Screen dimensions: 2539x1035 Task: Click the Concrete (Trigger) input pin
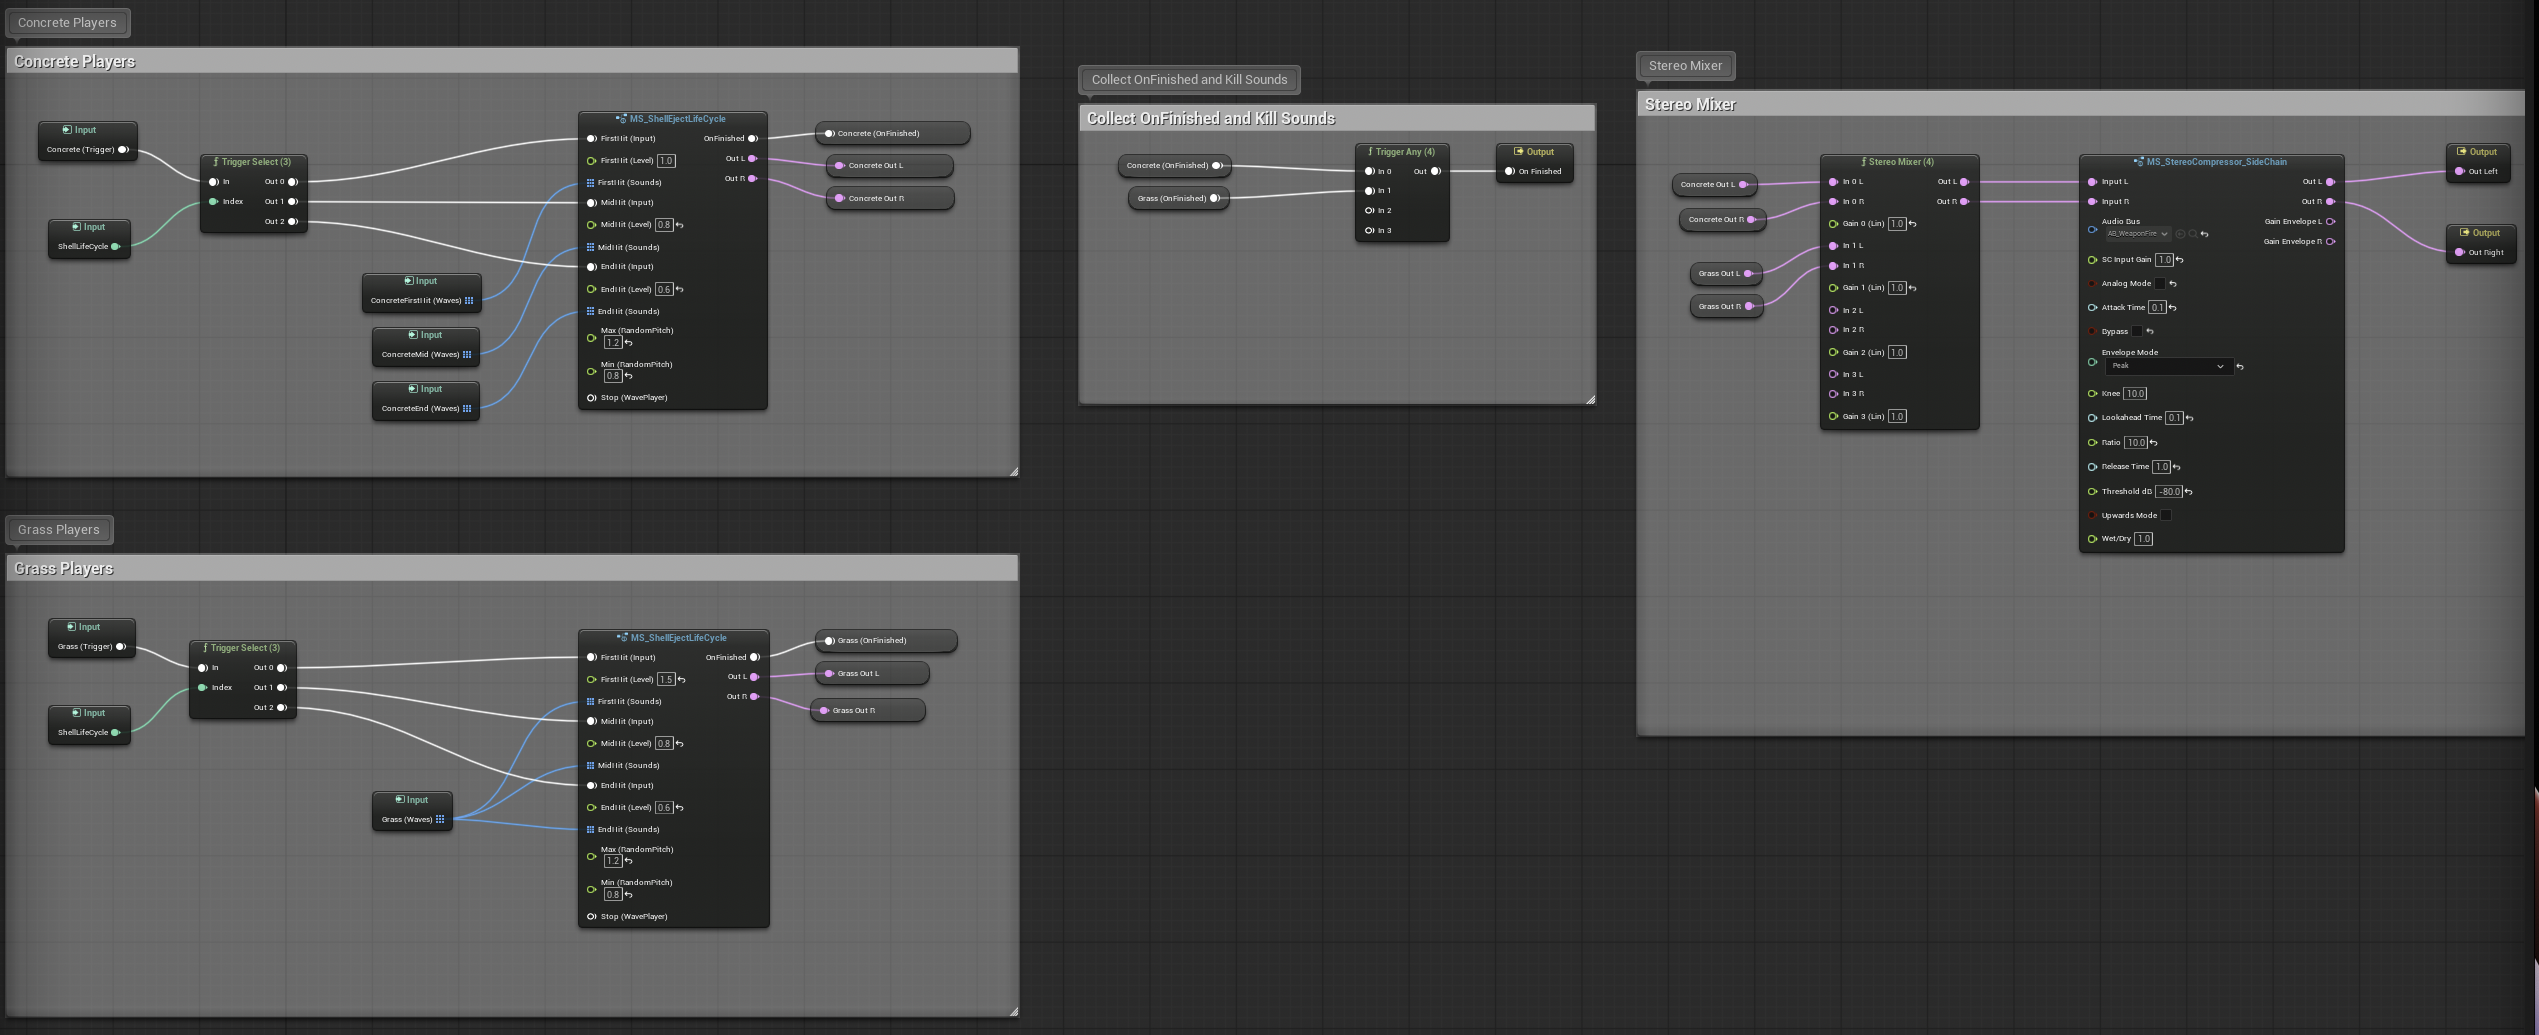point(123,150)
